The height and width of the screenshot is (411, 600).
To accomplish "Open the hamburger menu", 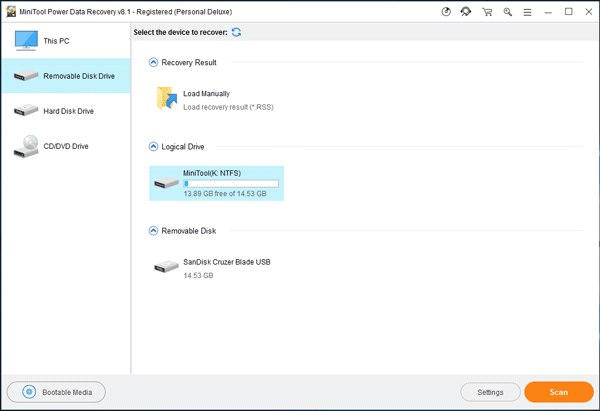I will pos(529,12).
